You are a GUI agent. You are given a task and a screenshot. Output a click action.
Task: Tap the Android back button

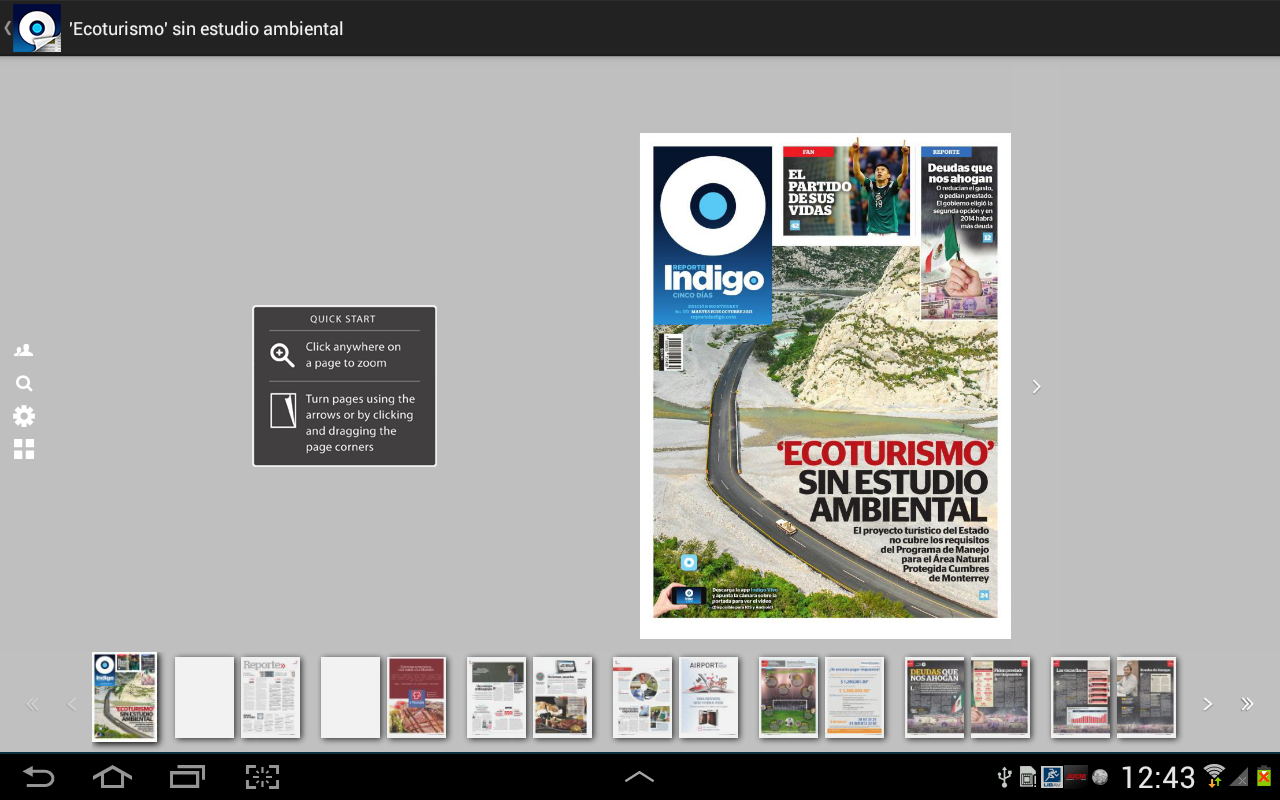[39, 777]
